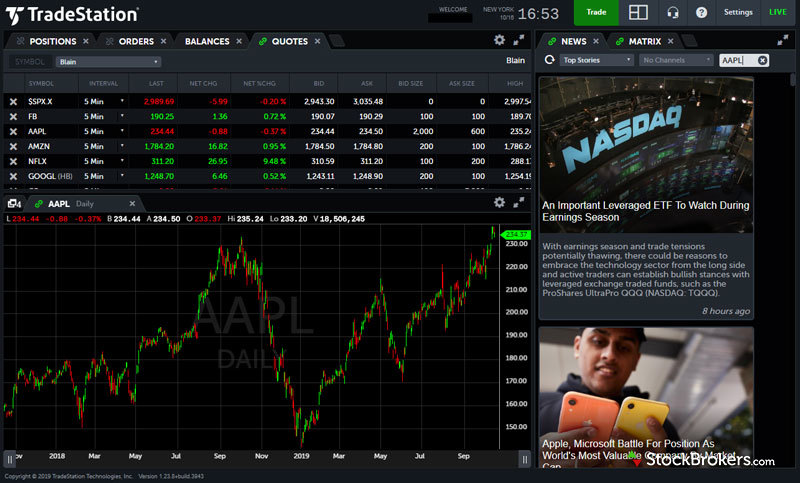Change interval dropdown for $SPX.X
This screenshot has width=800, height=483.
[122, 101]
